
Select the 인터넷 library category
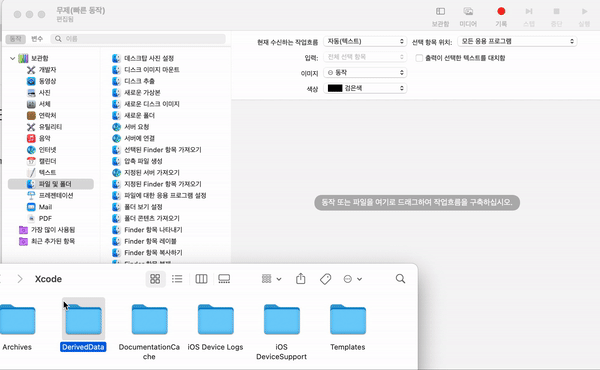47,150
